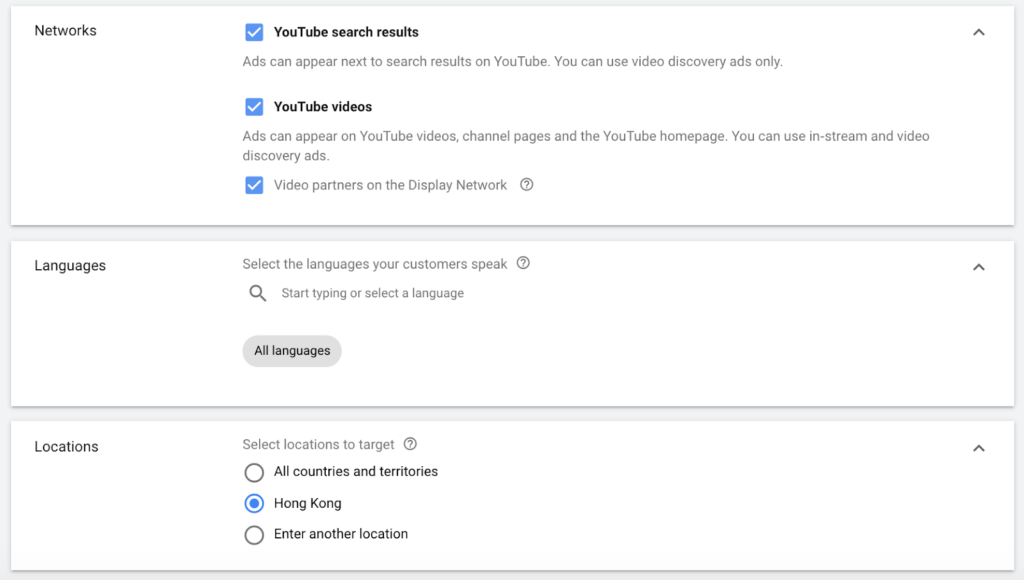1024x580 pixels.
Task: Focus the language search field
Action: [372, 293]
